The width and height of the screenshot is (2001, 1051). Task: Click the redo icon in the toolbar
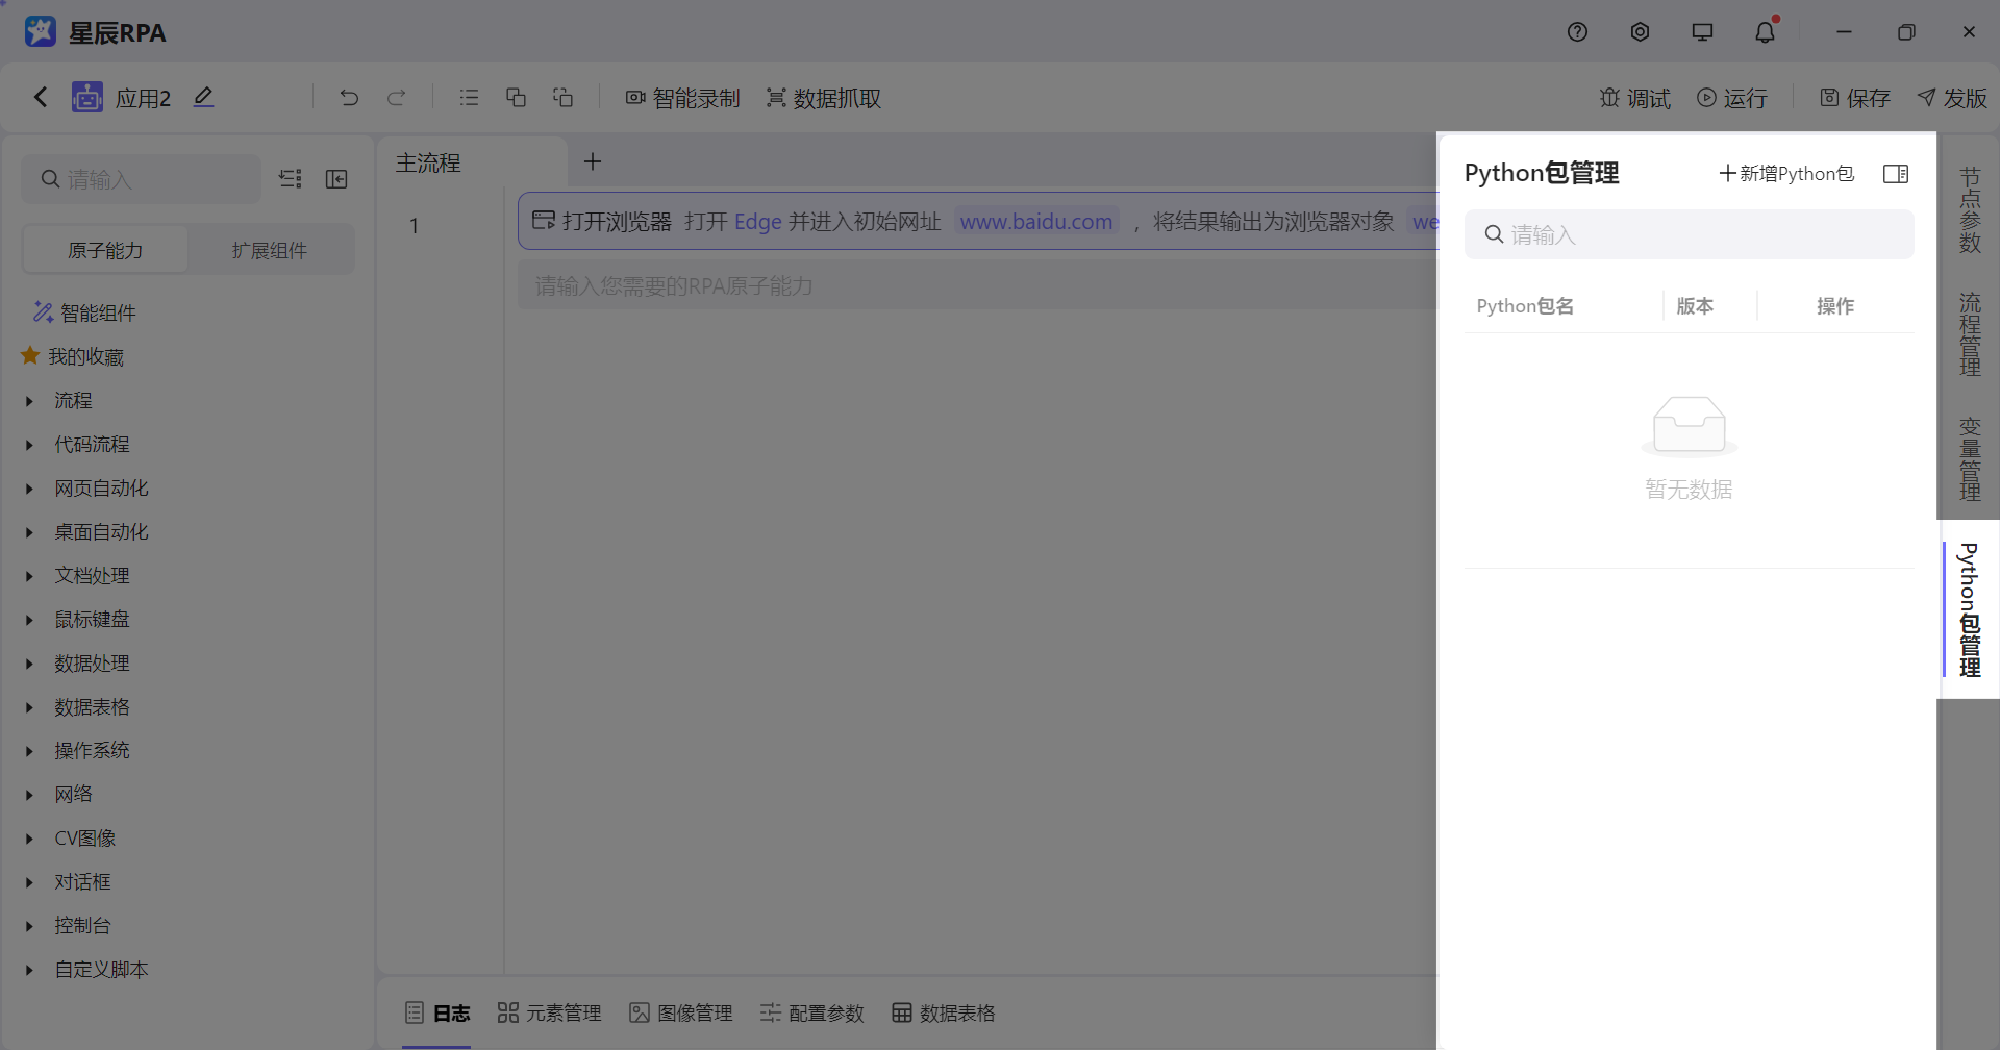tap(396, 97)
